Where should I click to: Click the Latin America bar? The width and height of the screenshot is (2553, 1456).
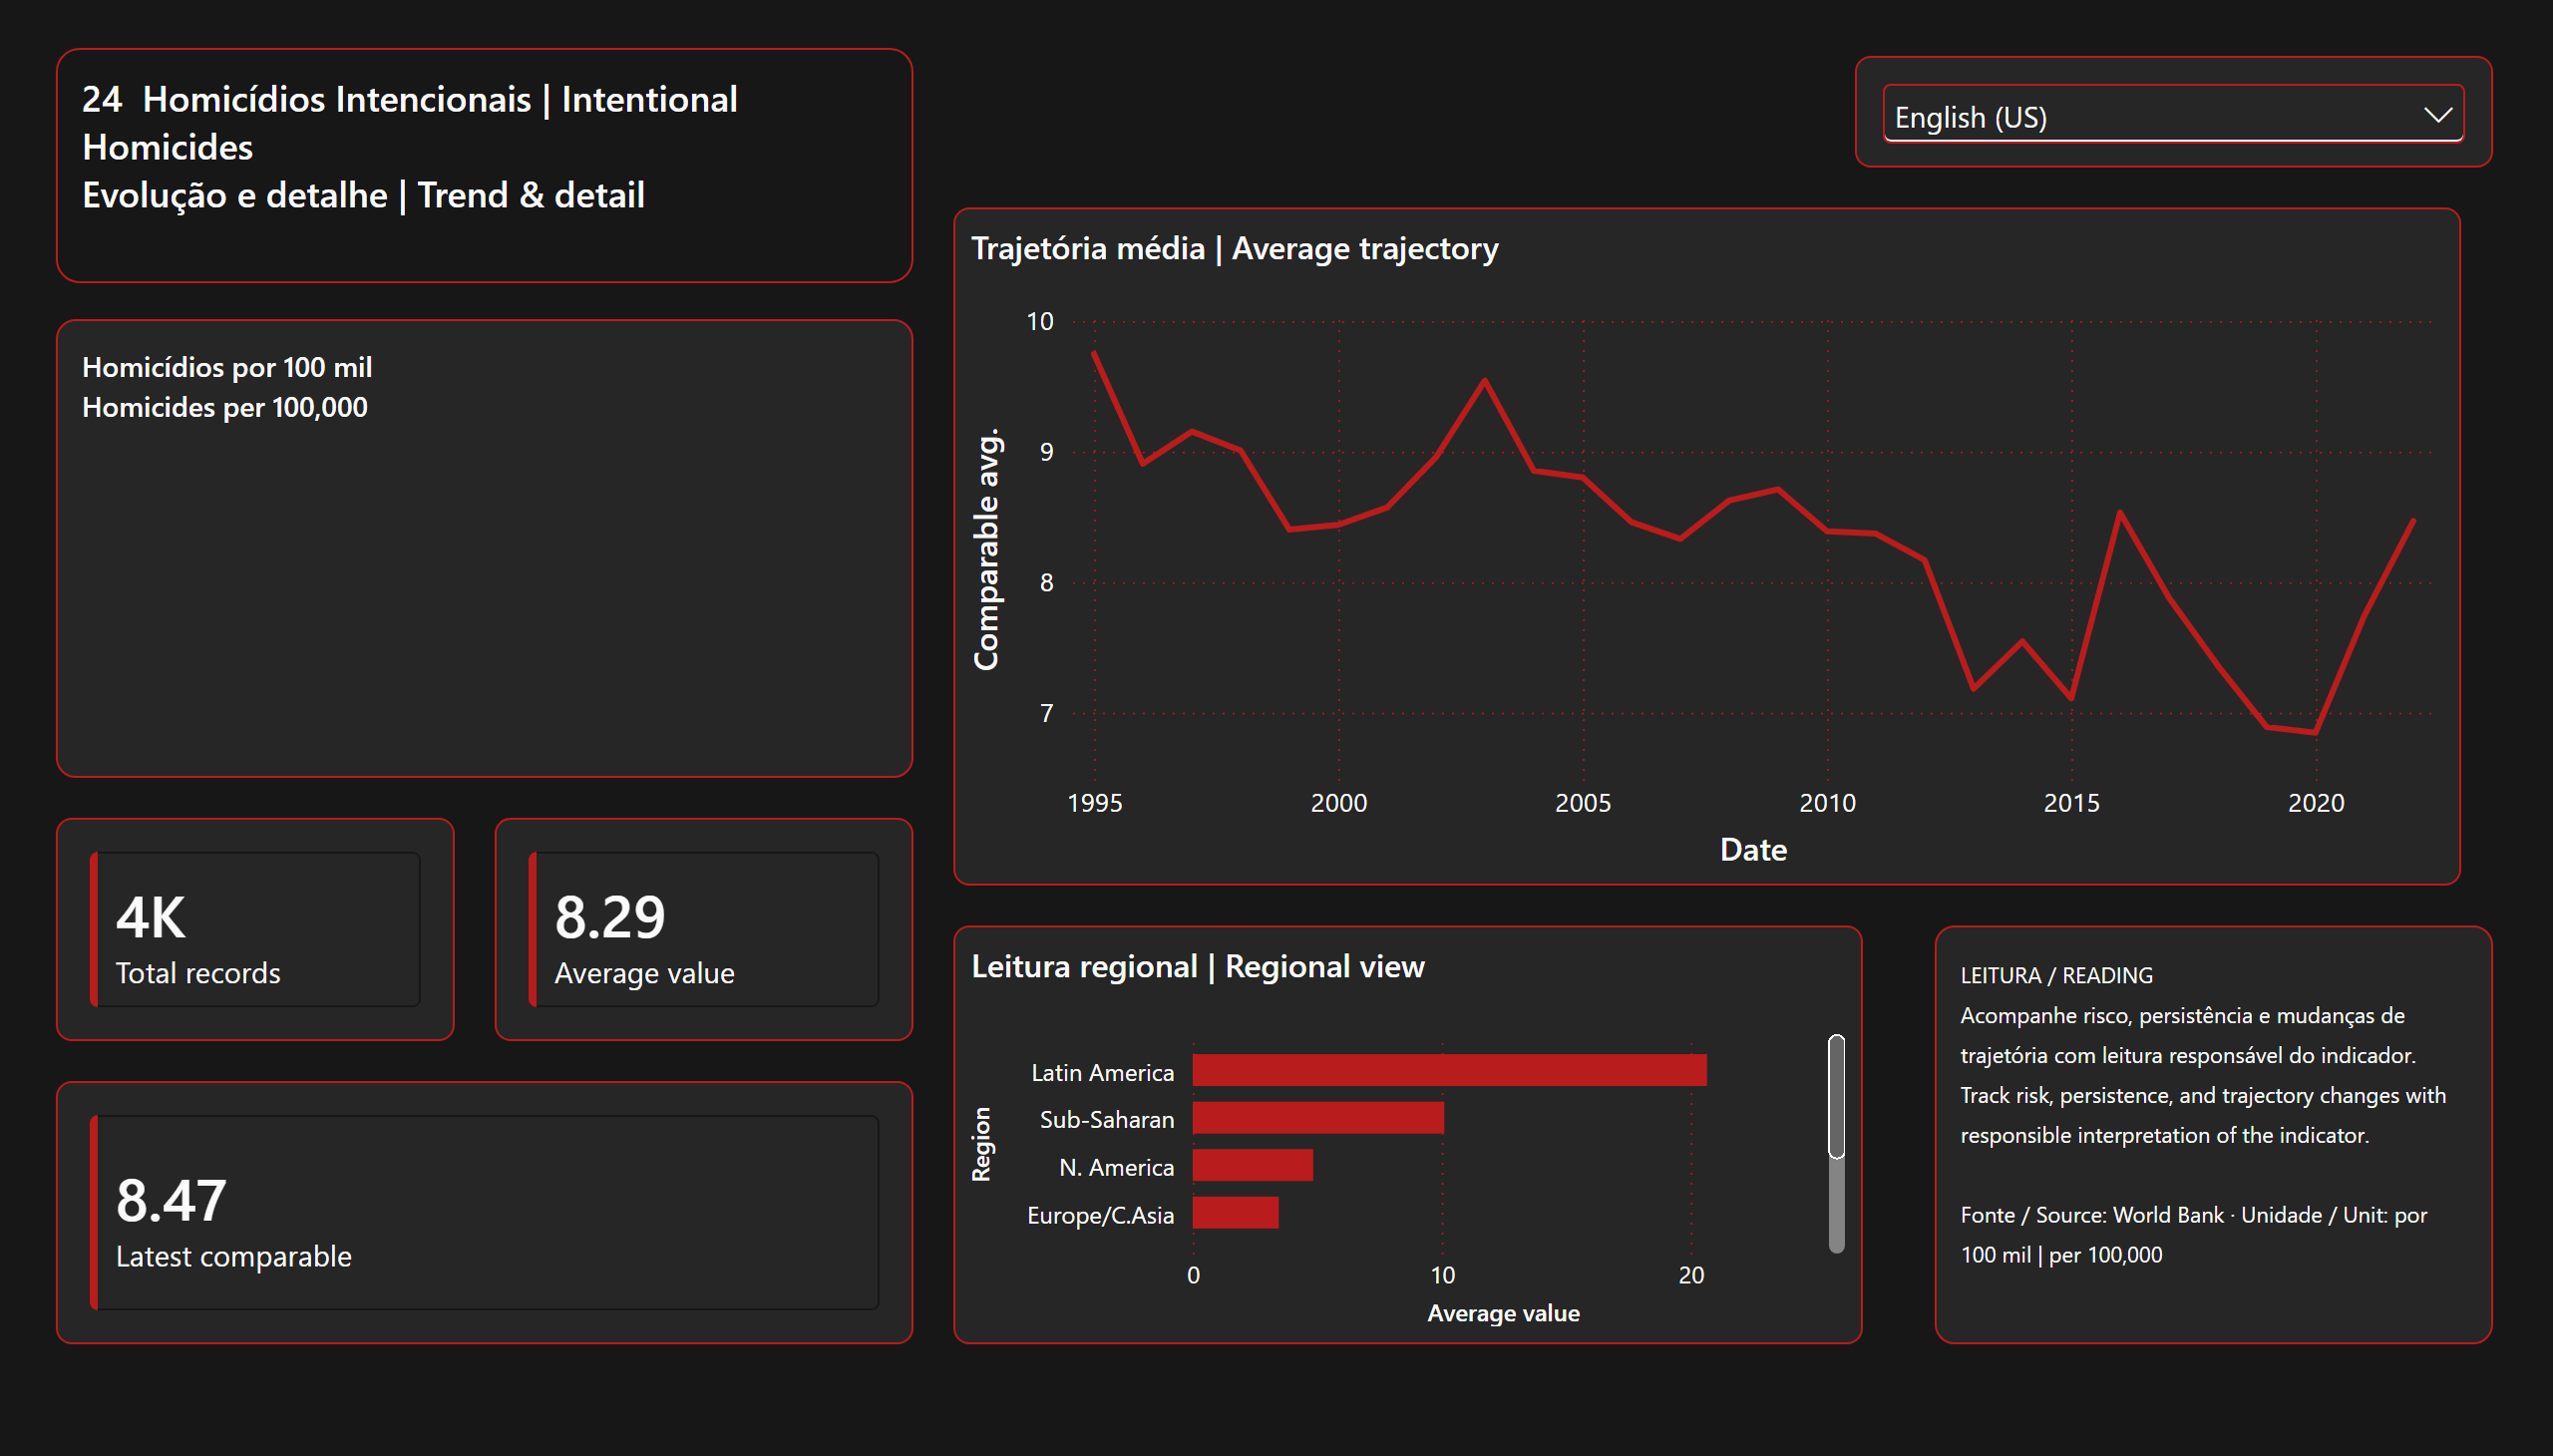point(1449,1070)
